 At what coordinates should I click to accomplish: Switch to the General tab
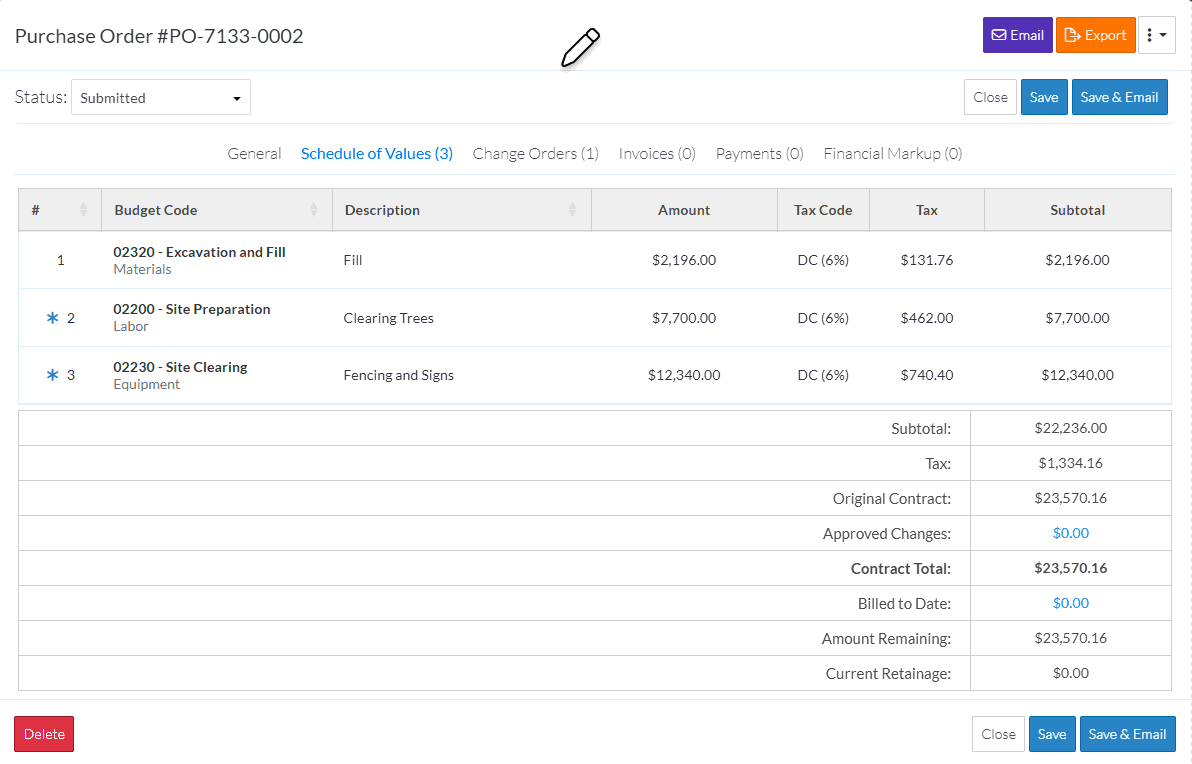(254, 154)
